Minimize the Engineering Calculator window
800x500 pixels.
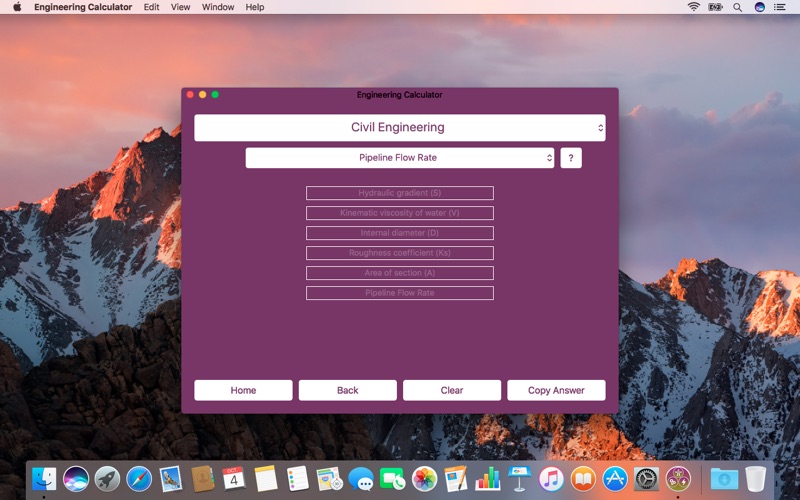point(203,95)
